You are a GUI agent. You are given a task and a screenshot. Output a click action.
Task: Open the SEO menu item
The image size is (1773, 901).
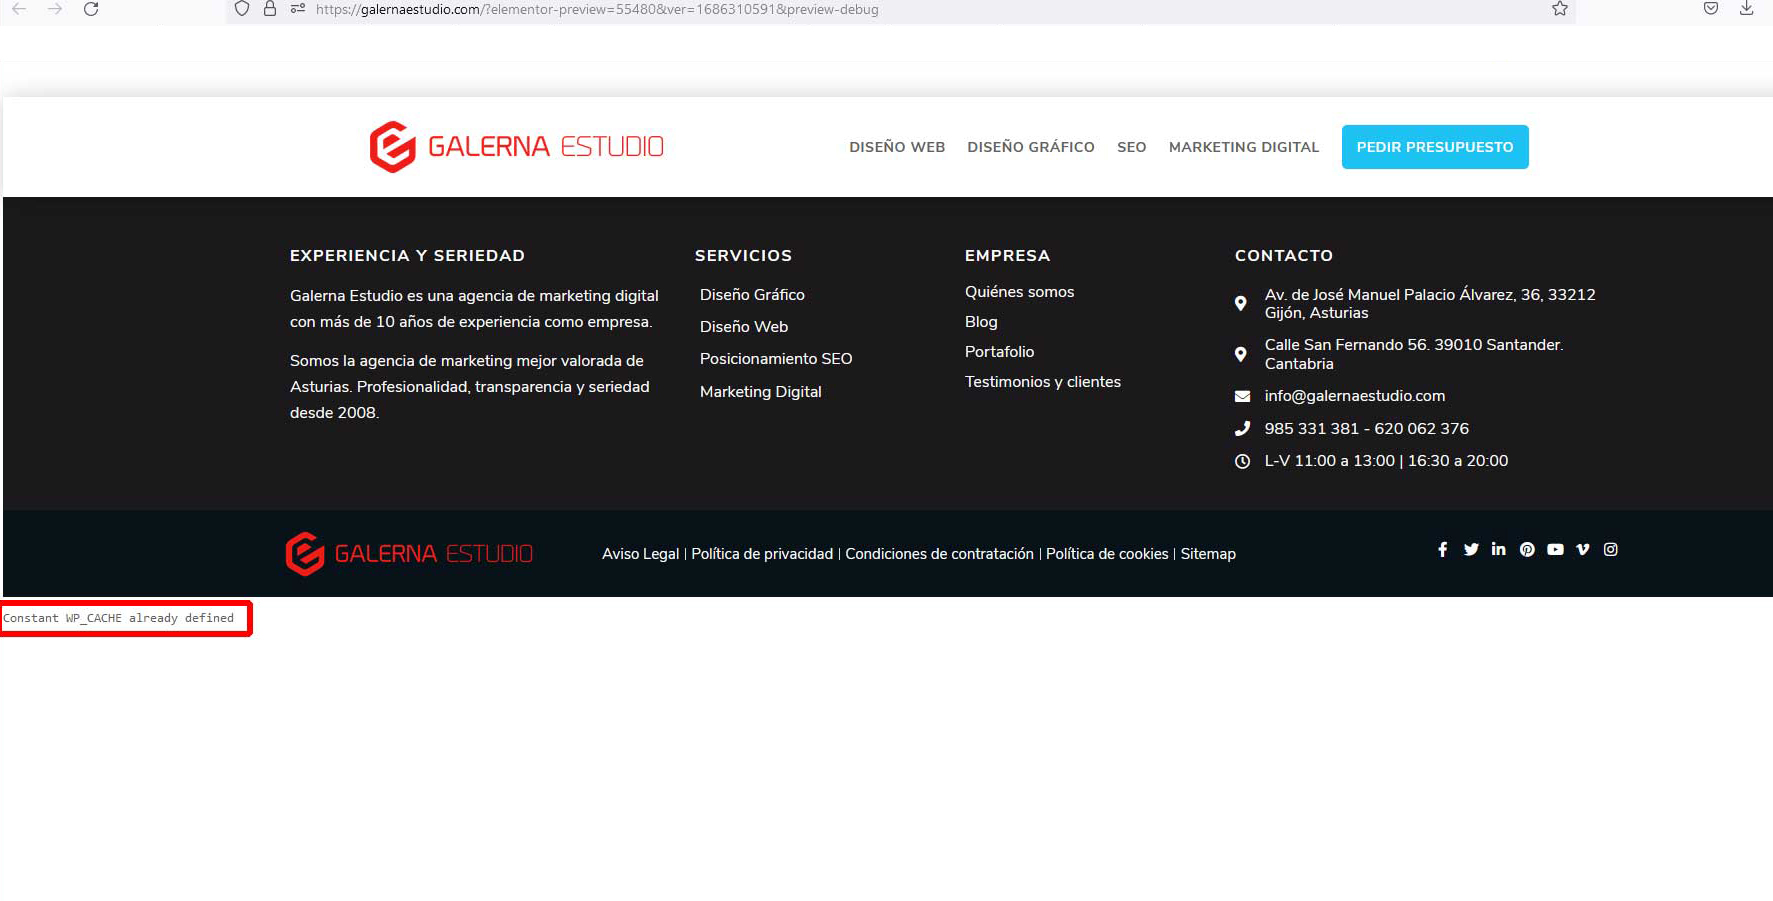[1132, 147]
